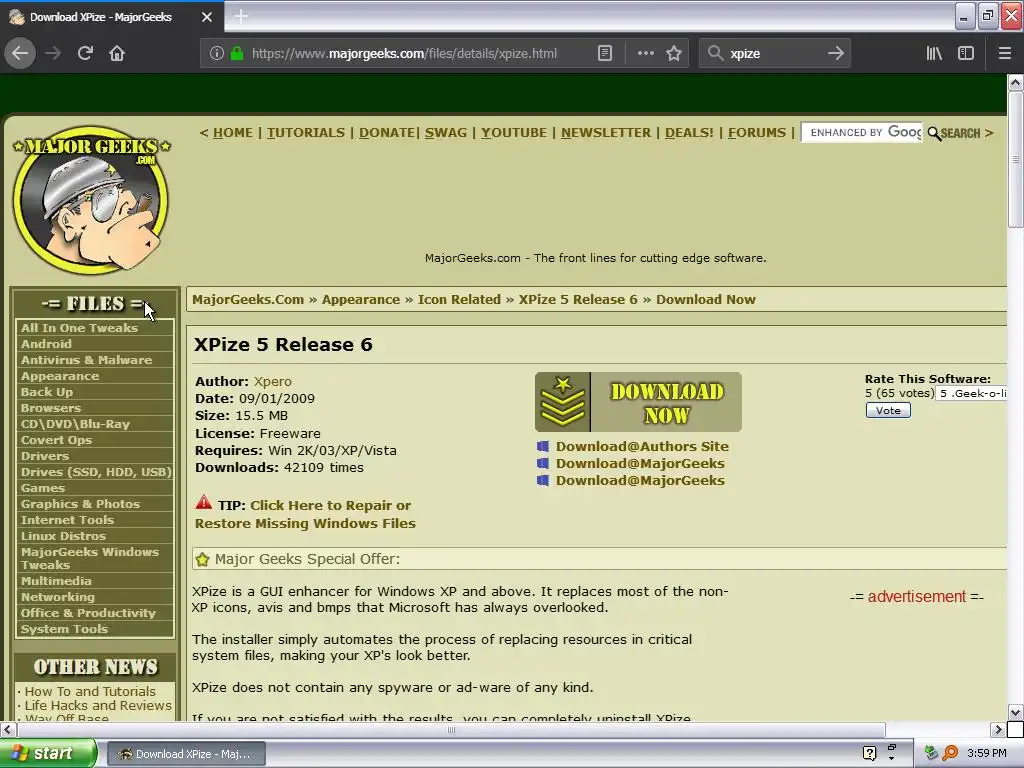1024x768 pixels.
Task: Open page actions three-dot menu
Action: click(x=645, y=53)
